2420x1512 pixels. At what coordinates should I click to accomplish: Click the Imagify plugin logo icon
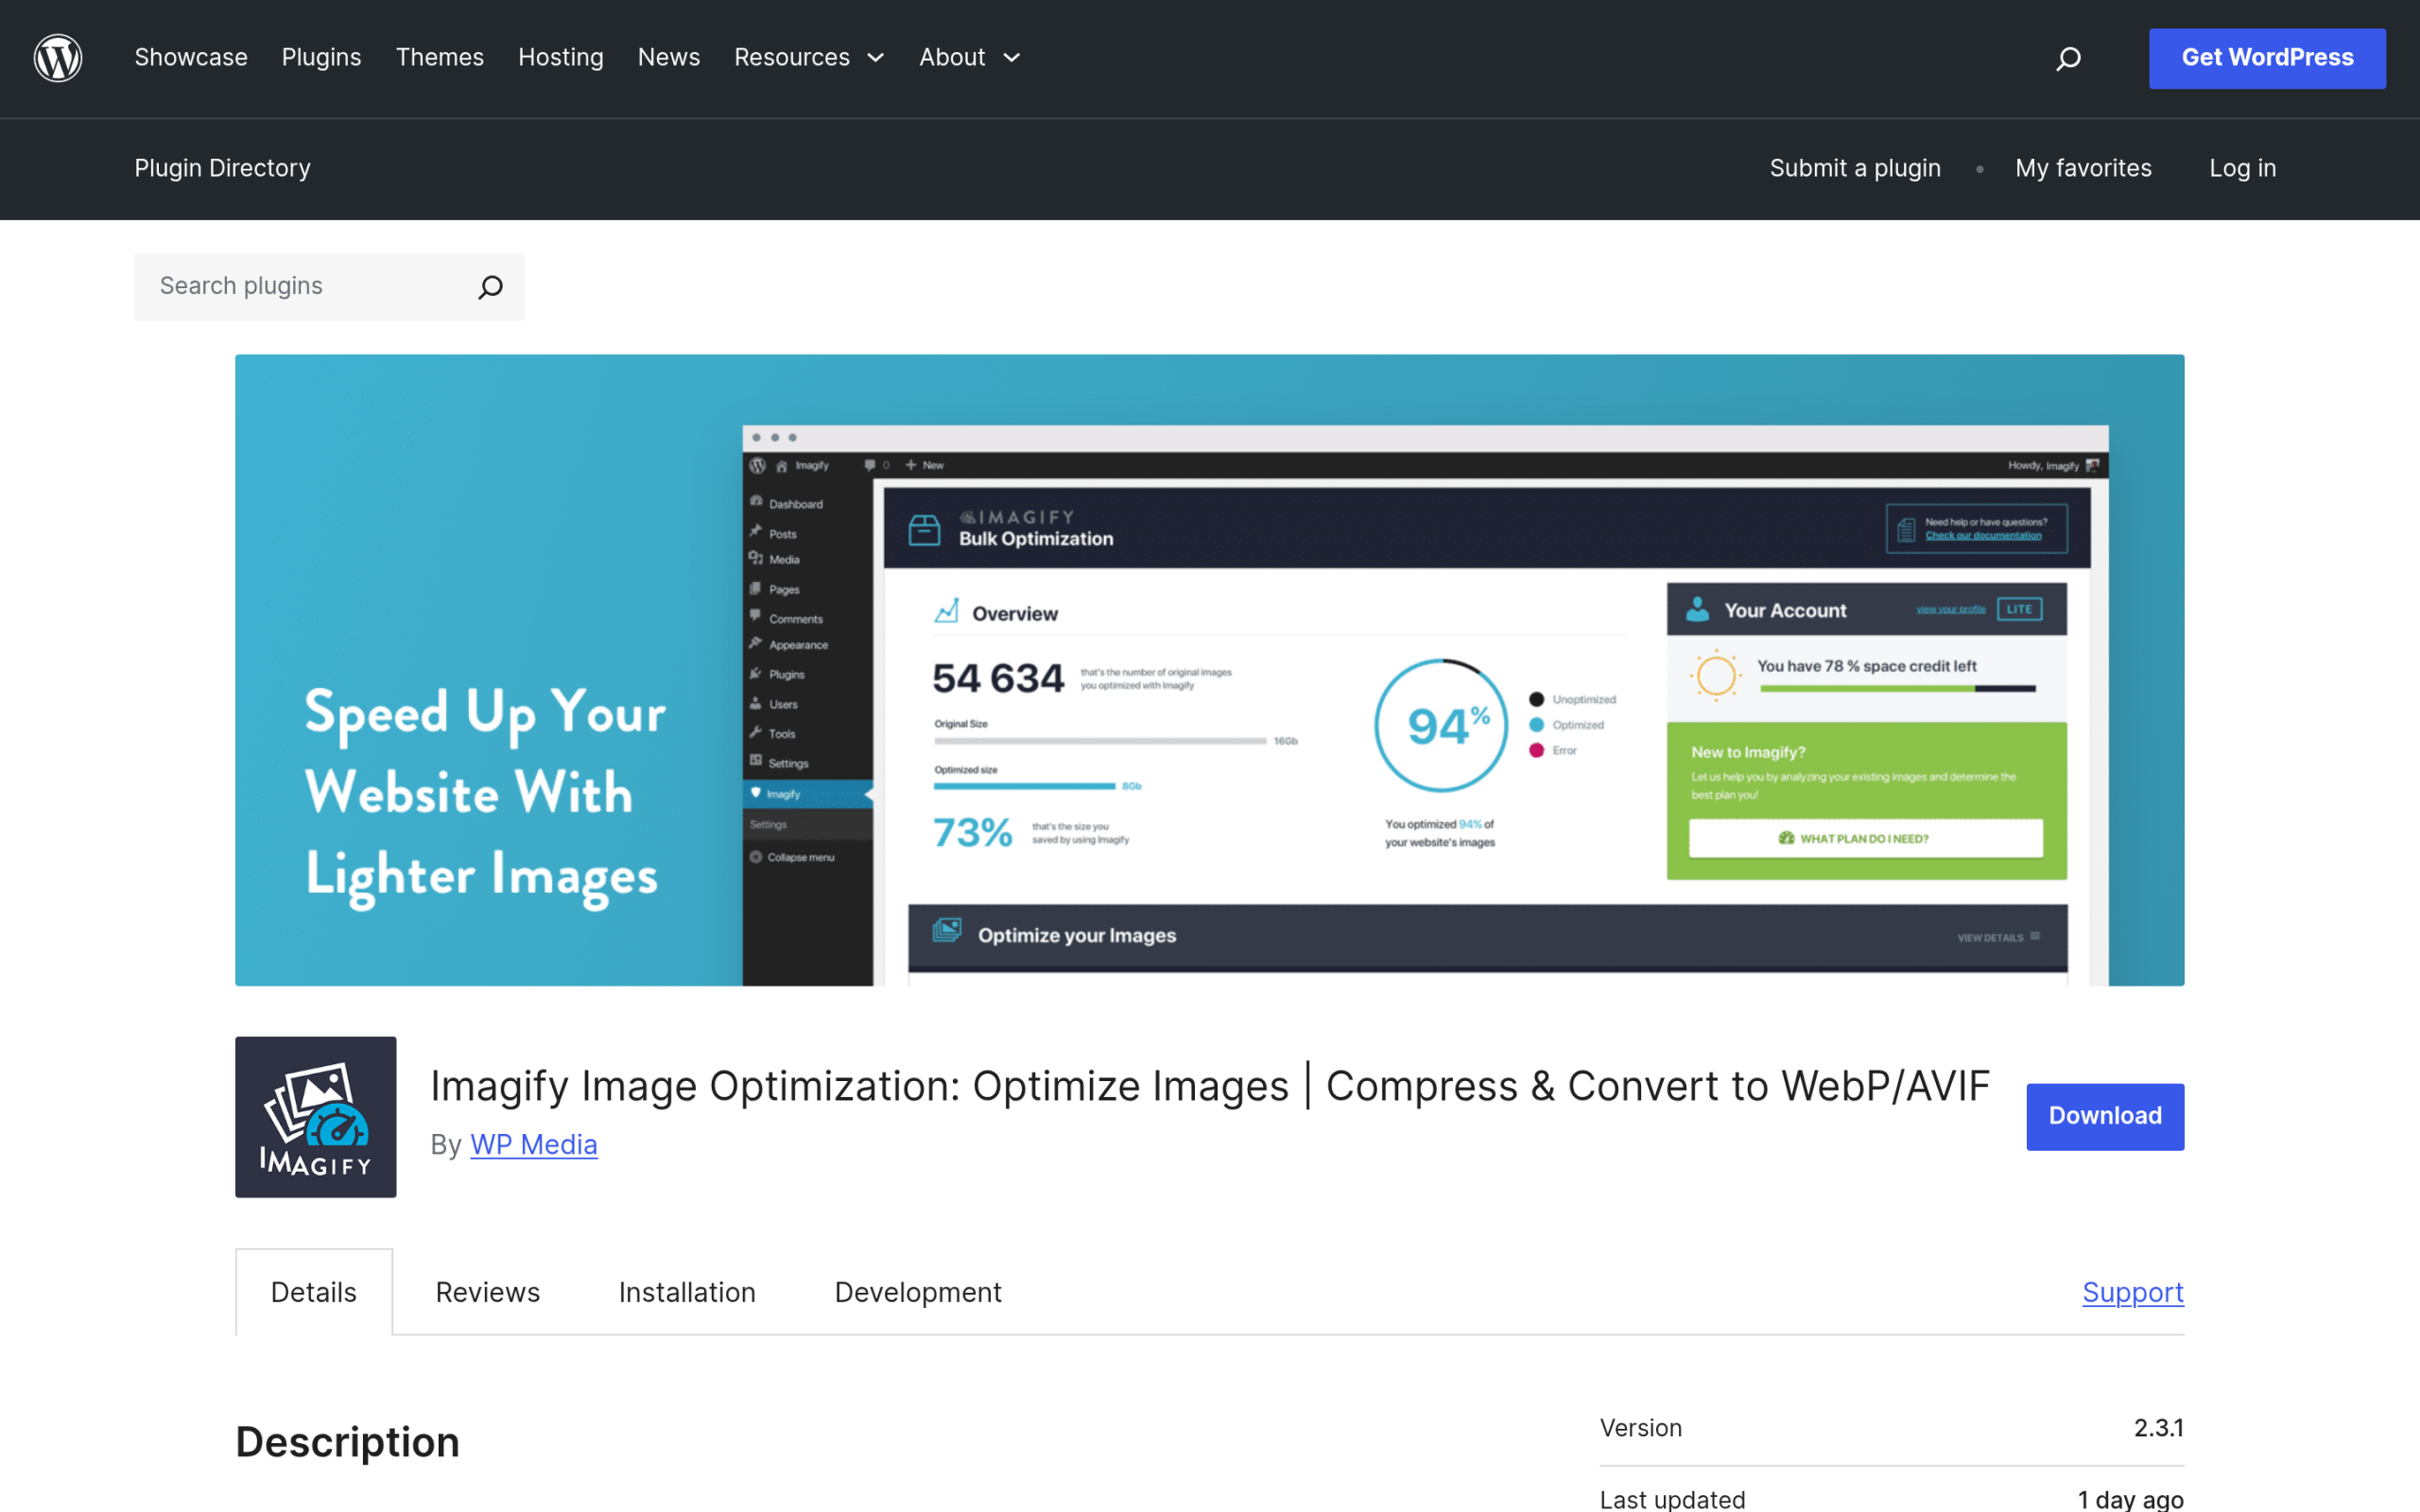(x=315, y=1116)
